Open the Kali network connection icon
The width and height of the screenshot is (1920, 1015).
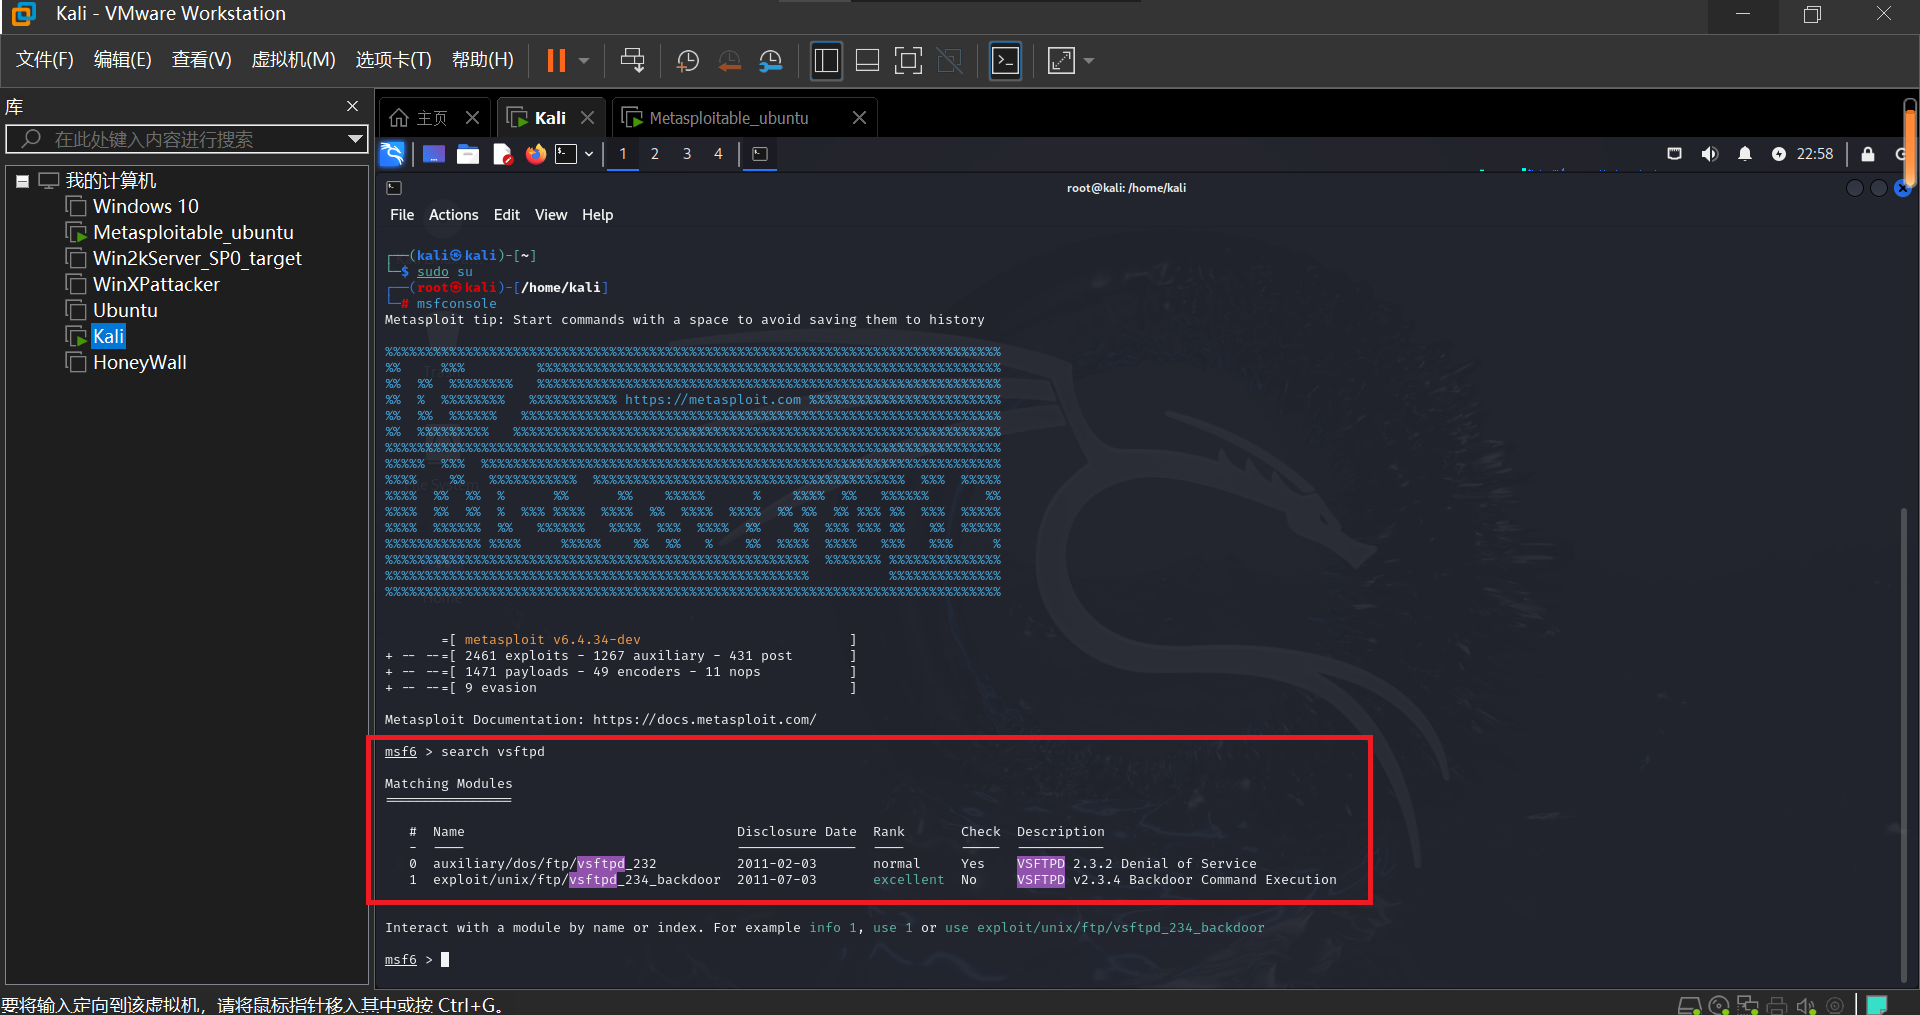pyautogui.click(x=1674, y=154)
